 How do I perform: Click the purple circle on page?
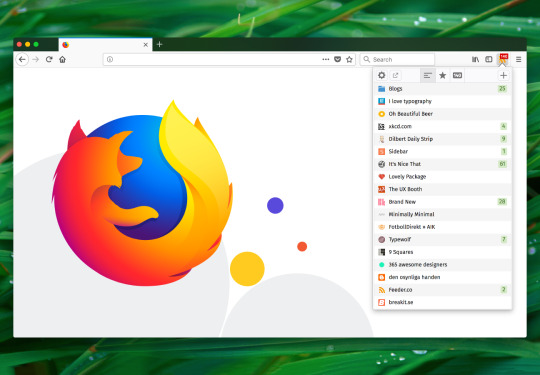(x=275, y=206)
